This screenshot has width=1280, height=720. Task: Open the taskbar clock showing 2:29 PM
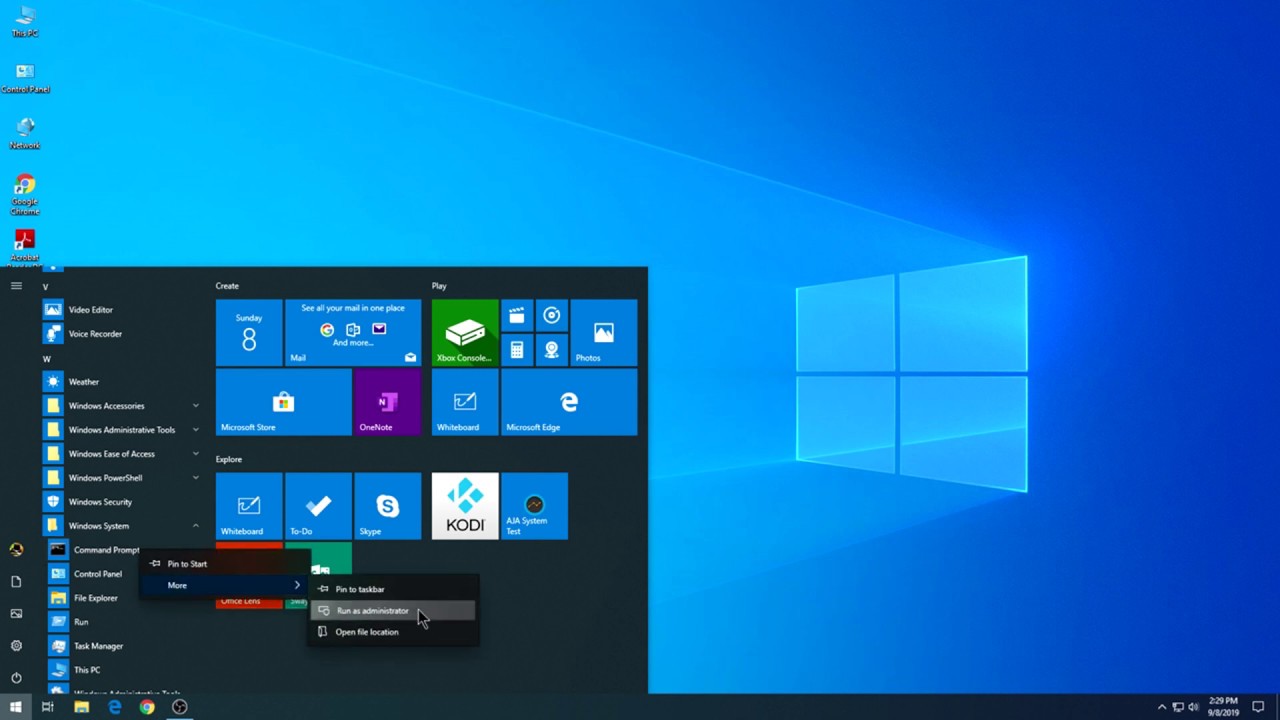point(1224,707)
